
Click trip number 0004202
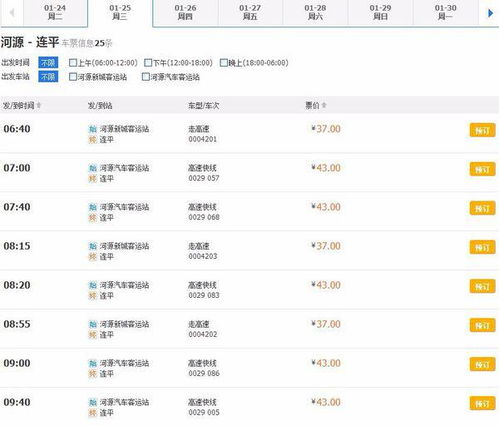203,334
